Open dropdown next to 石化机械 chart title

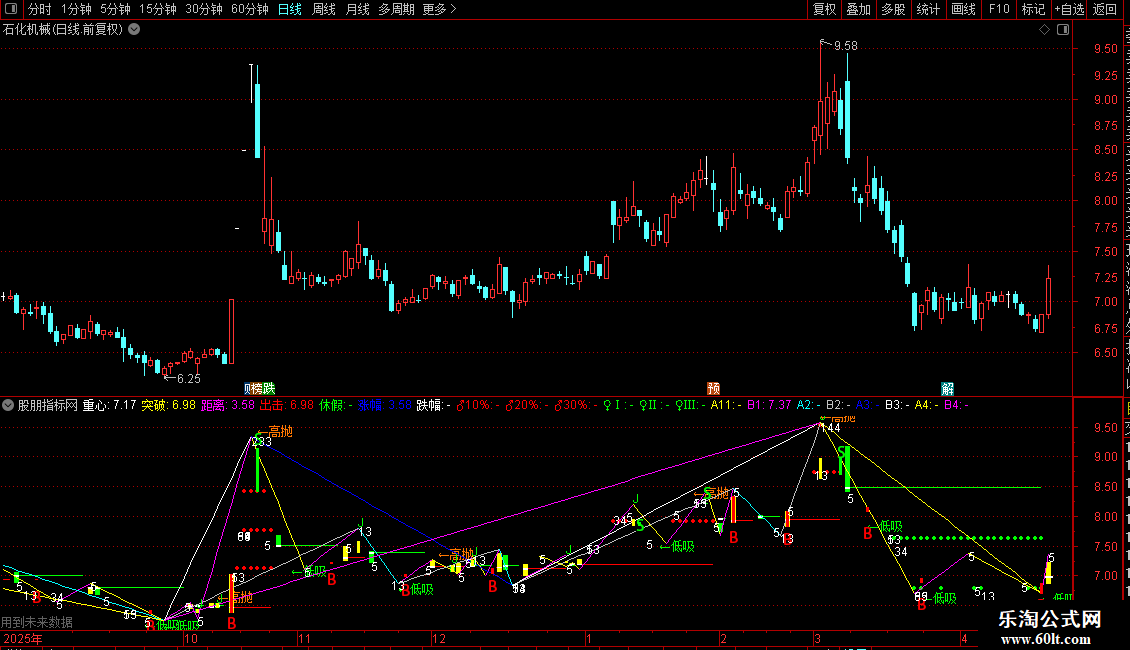(134, 30)
